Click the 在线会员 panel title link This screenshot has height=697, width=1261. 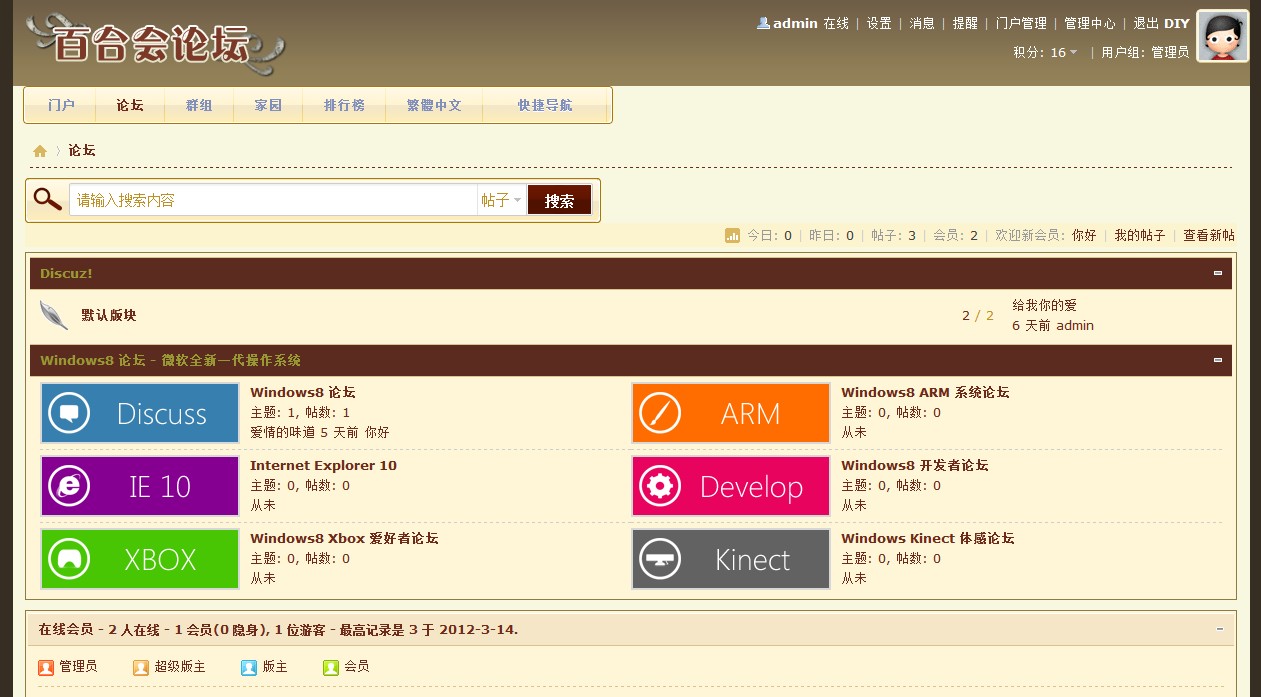(x=66, y=630)
